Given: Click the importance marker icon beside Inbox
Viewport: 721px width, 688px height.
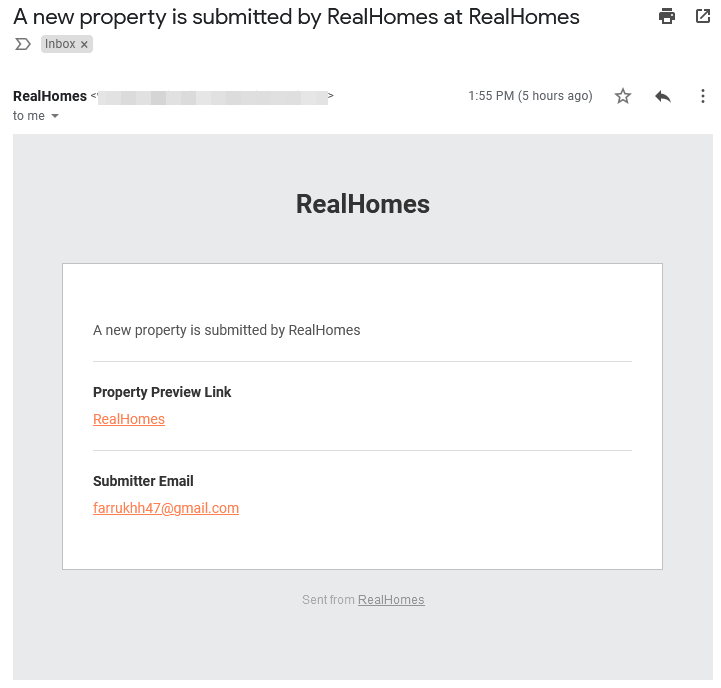Looking at the screenshot, I should pyautogui.click(x=23, y=44).
